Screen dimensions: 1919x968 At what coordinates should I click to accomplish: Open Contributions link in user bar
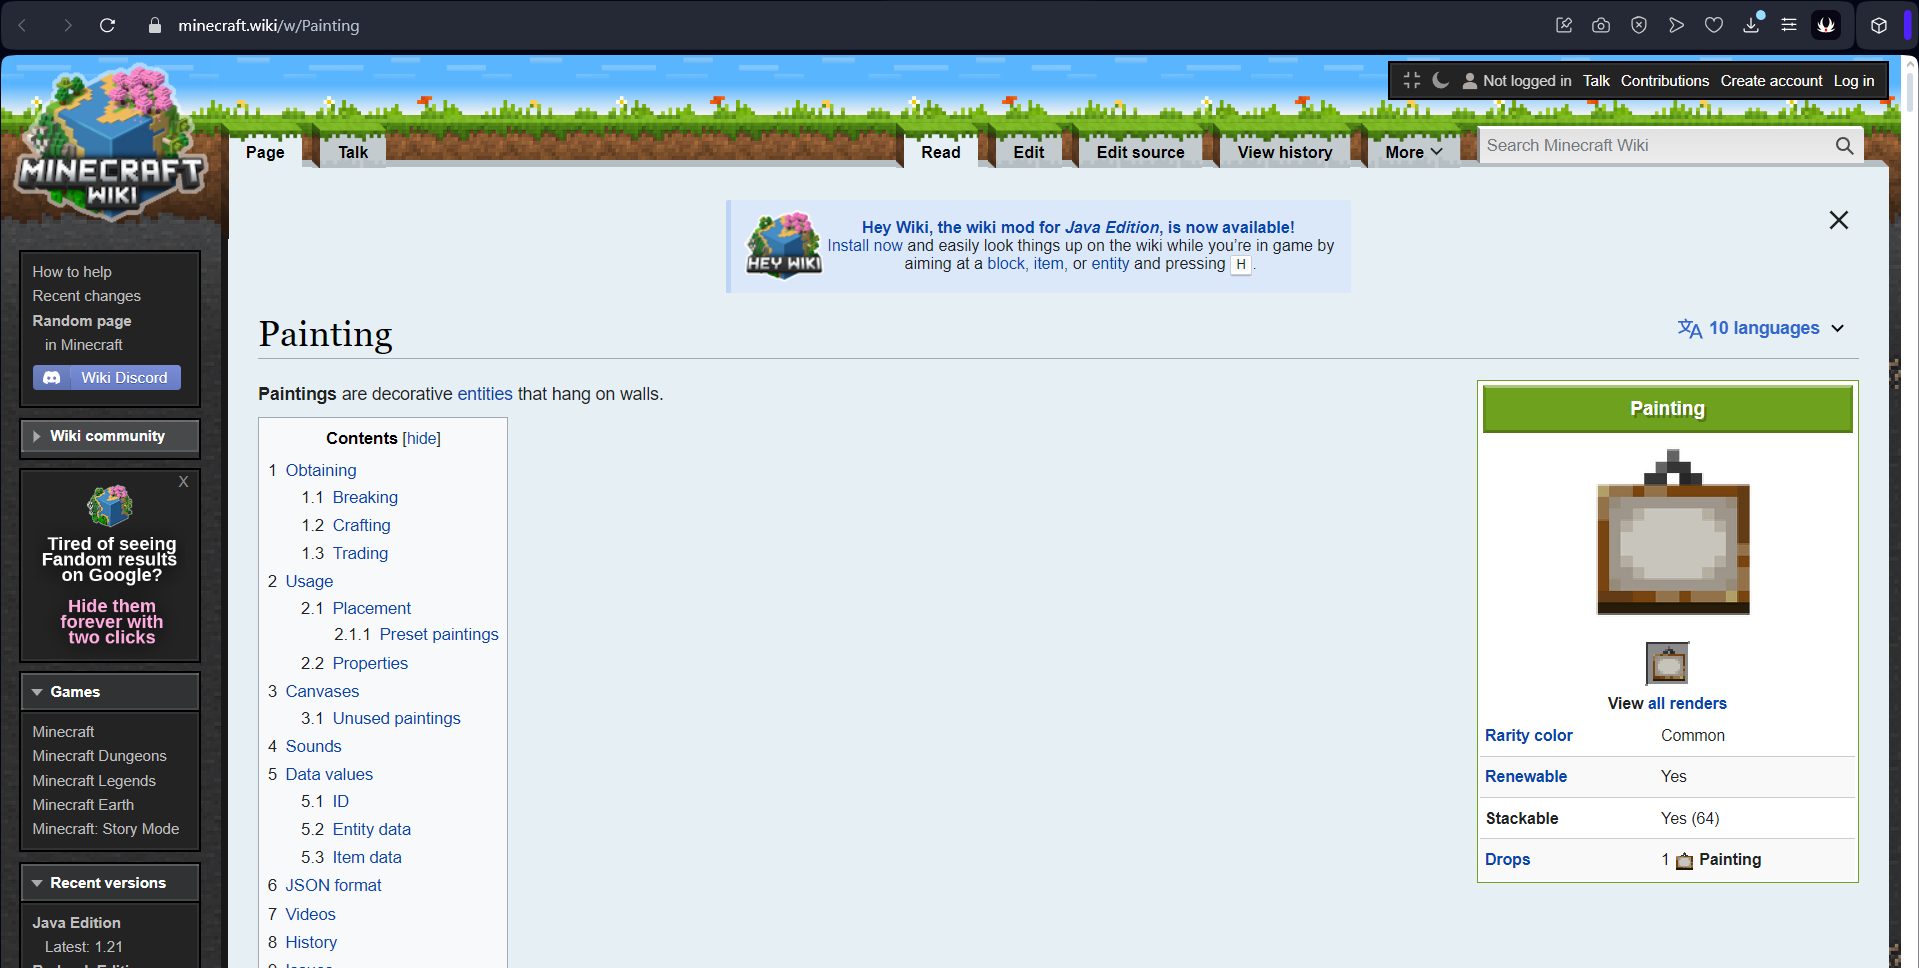1664,81
